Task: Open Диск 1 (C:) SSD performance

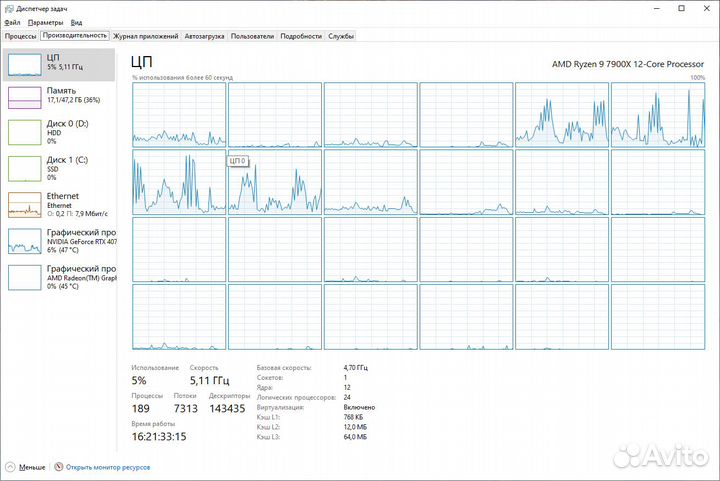Action: (x=59, y=168)
